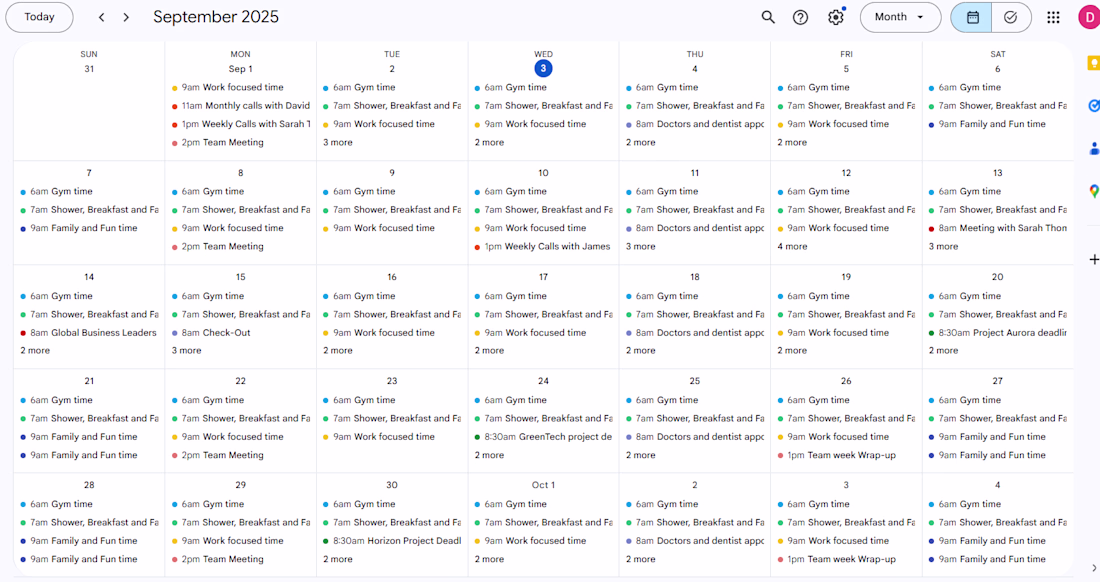Image resolution: width=1100 pixels, height=582 pixels.
Task: Open 8am Doctors and dentist on Sep 25
Action: (695, 437)
